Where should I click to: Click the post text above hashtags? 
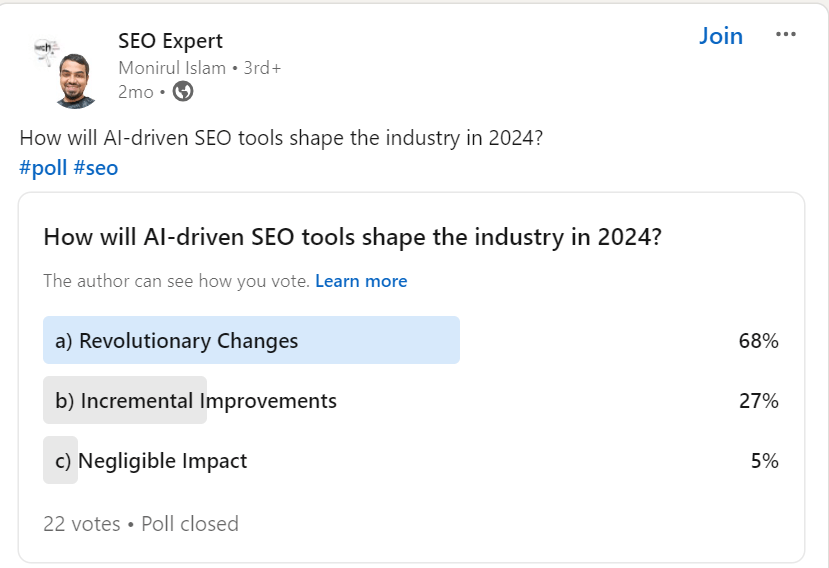point(281,139)
